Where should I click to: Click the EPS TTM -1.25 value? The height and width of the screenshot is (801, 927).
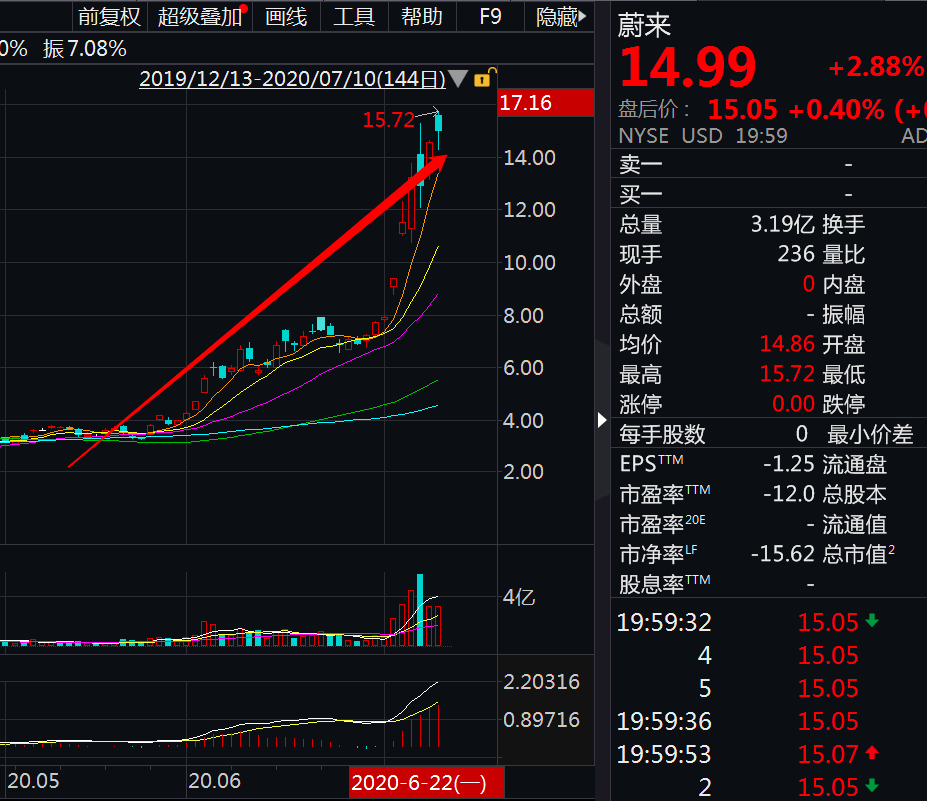pos(789,464)
